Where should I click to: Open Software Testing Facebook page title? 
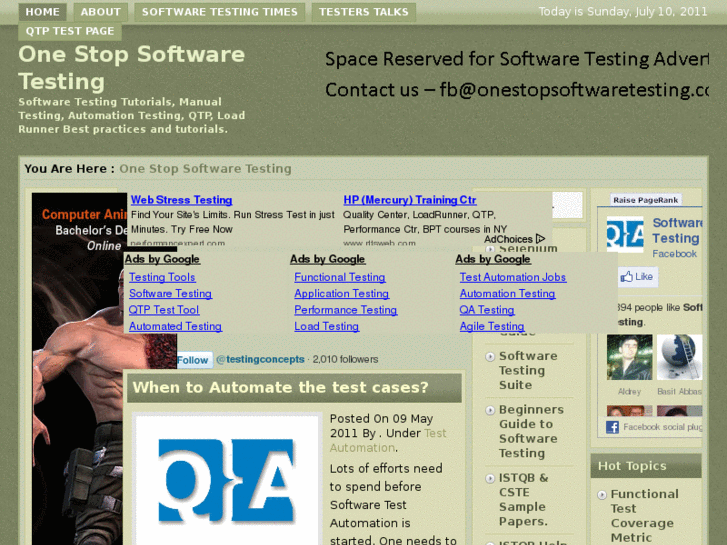[677, 231]
